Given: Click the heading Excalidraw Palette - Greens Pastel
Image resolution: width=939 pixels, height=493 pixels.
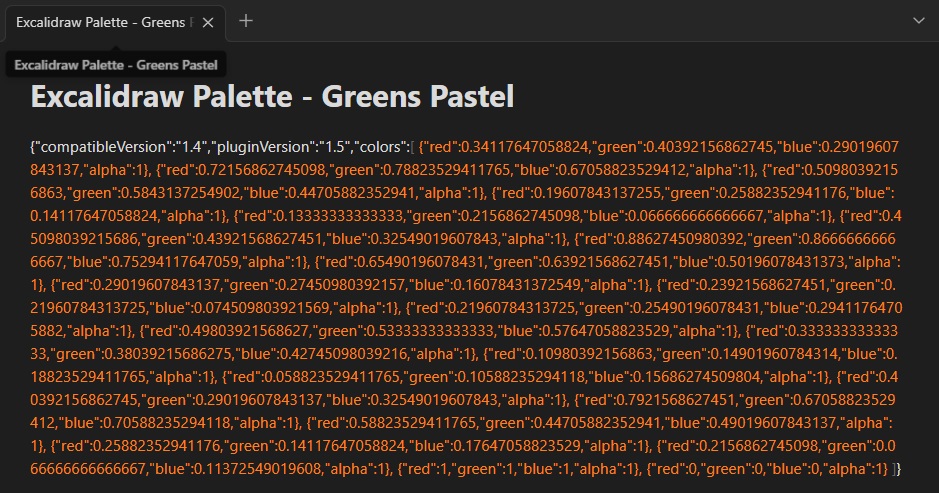Looking at the screenshot, I should [x=272, y=96].
